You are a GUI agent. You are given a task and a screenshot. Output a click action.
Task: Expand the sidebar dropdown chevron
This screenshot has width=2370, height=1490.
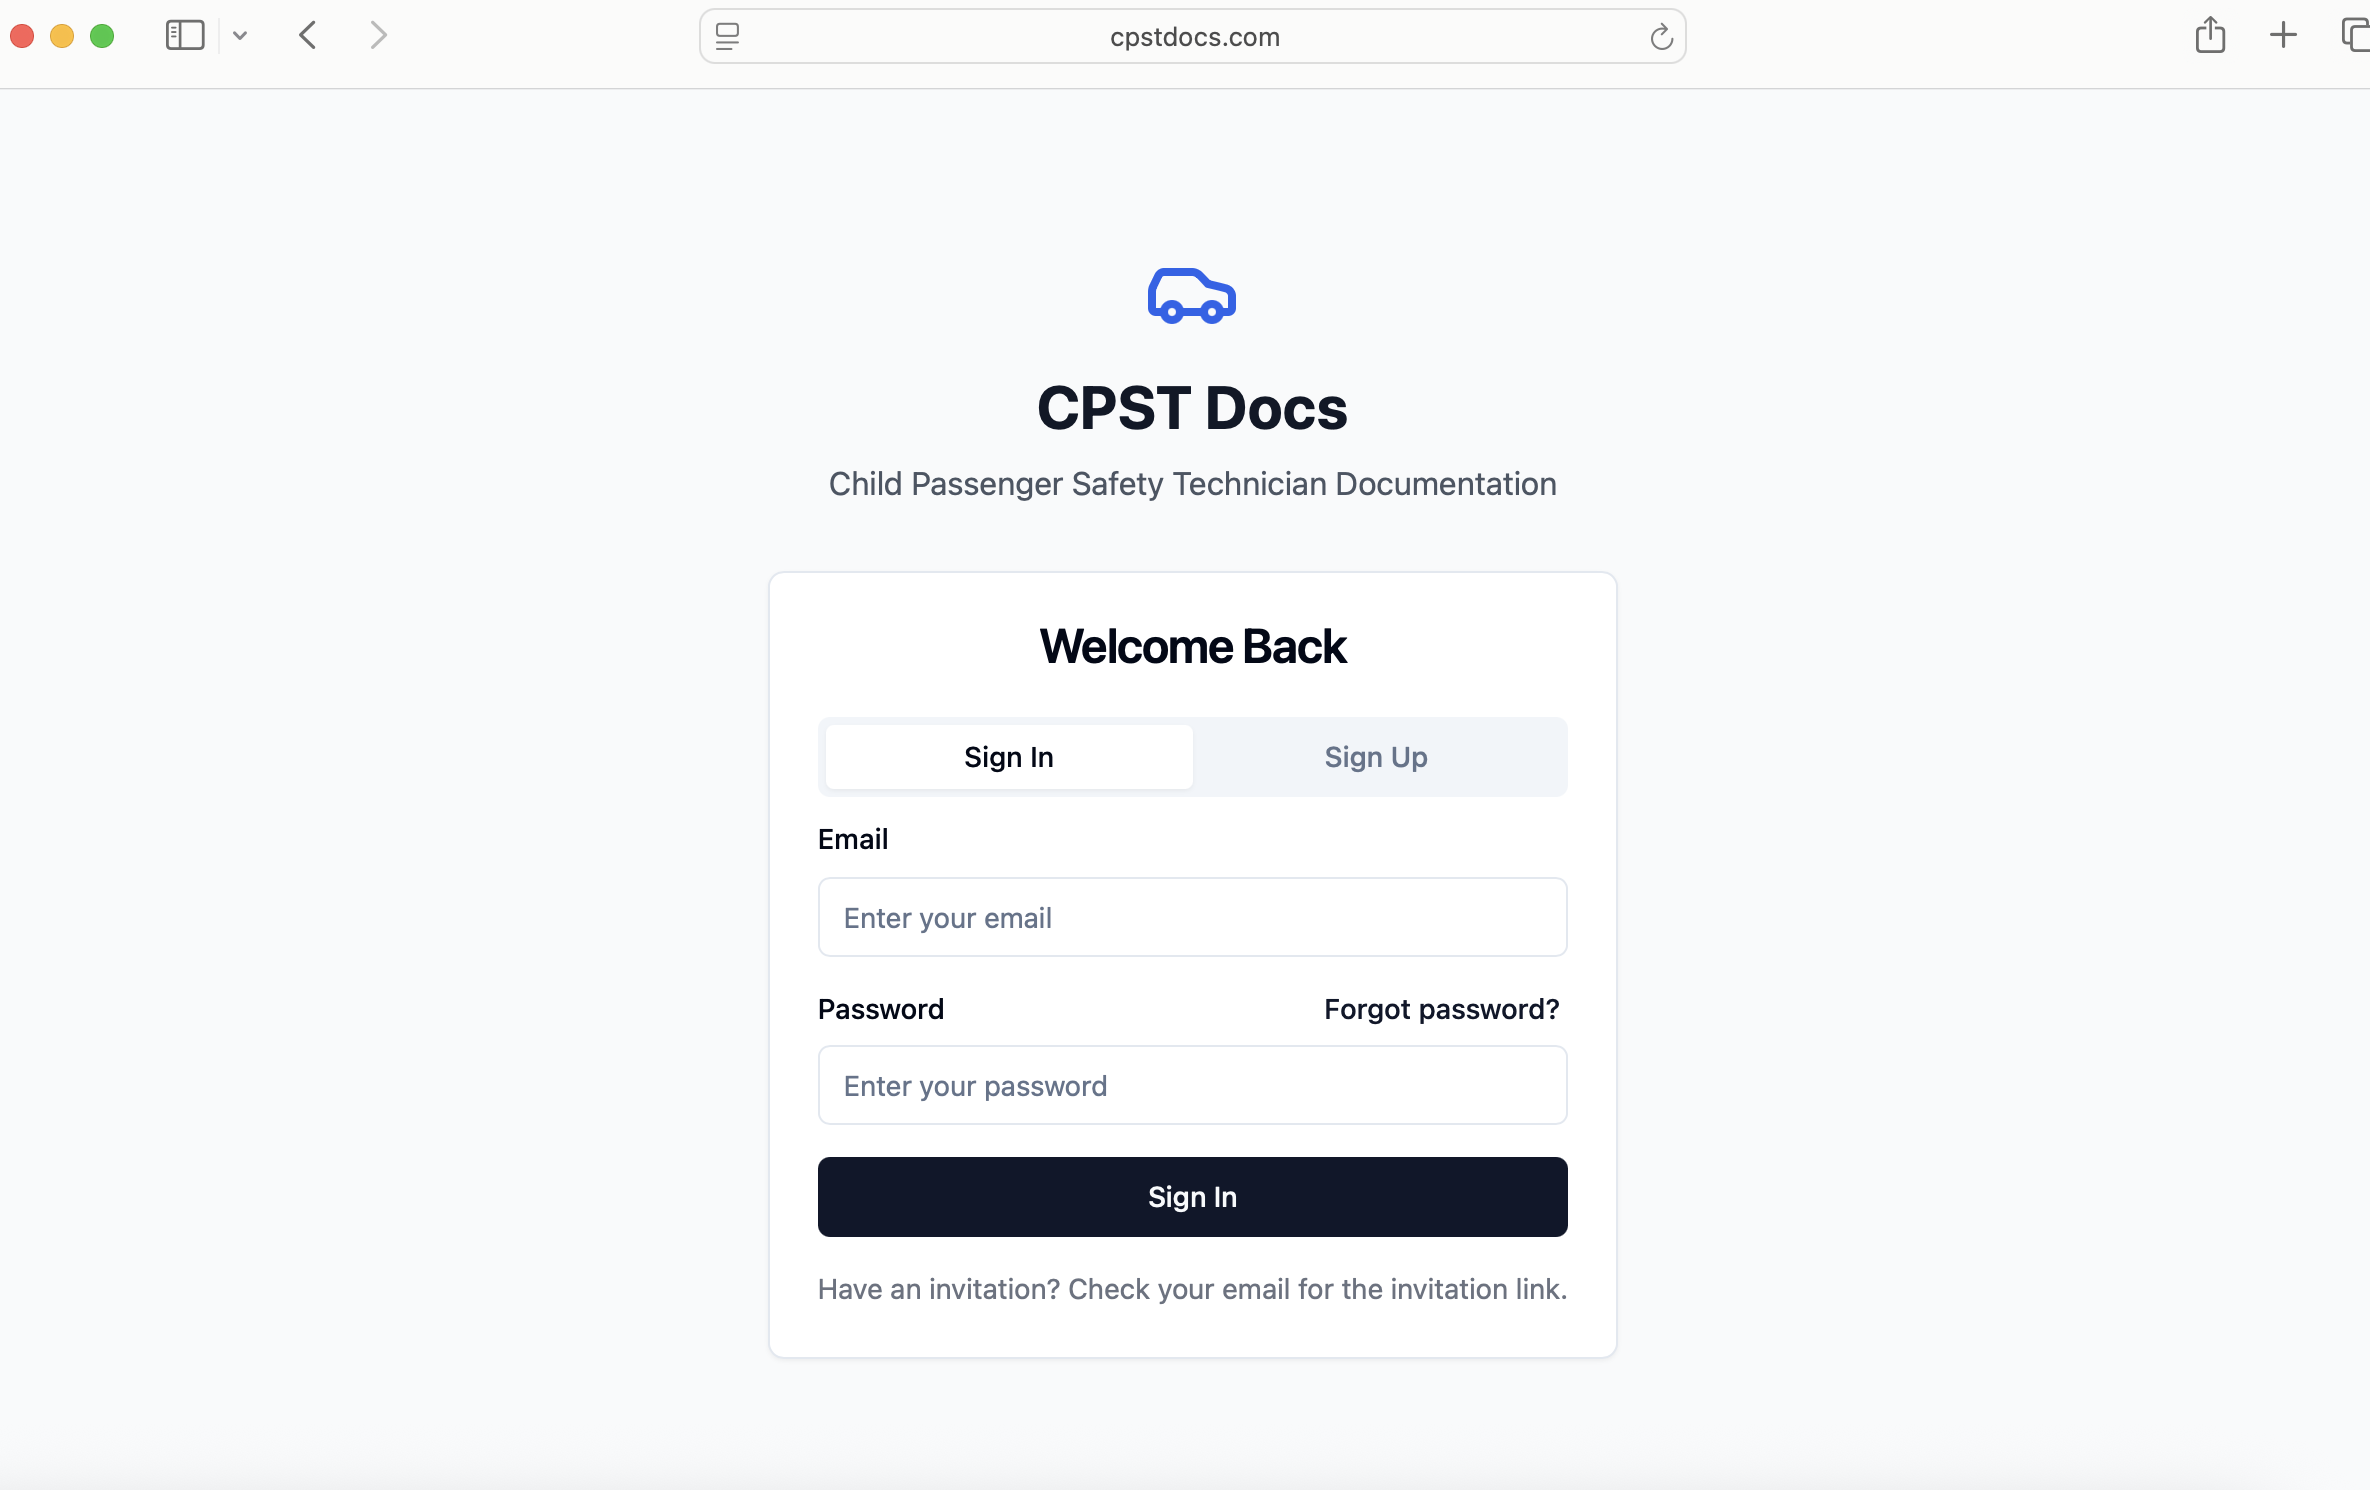240,36
